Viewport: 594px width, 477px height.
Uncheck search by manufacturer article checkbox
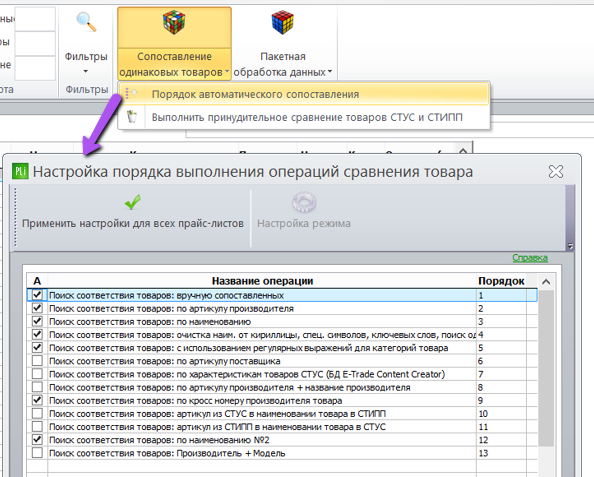(x=37, y=308)
